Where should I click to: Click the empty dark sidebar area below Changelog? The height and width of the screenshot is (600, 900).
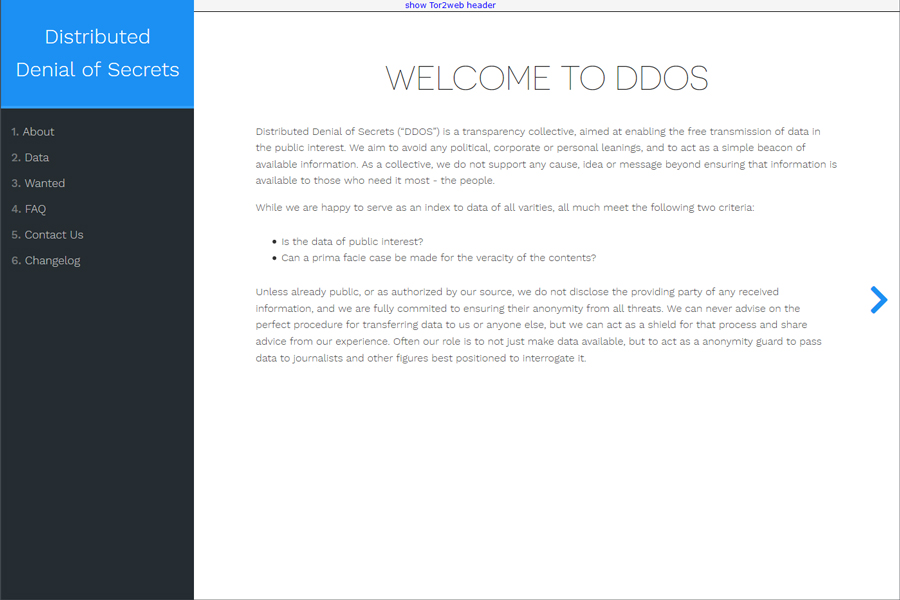click(97, 430)
